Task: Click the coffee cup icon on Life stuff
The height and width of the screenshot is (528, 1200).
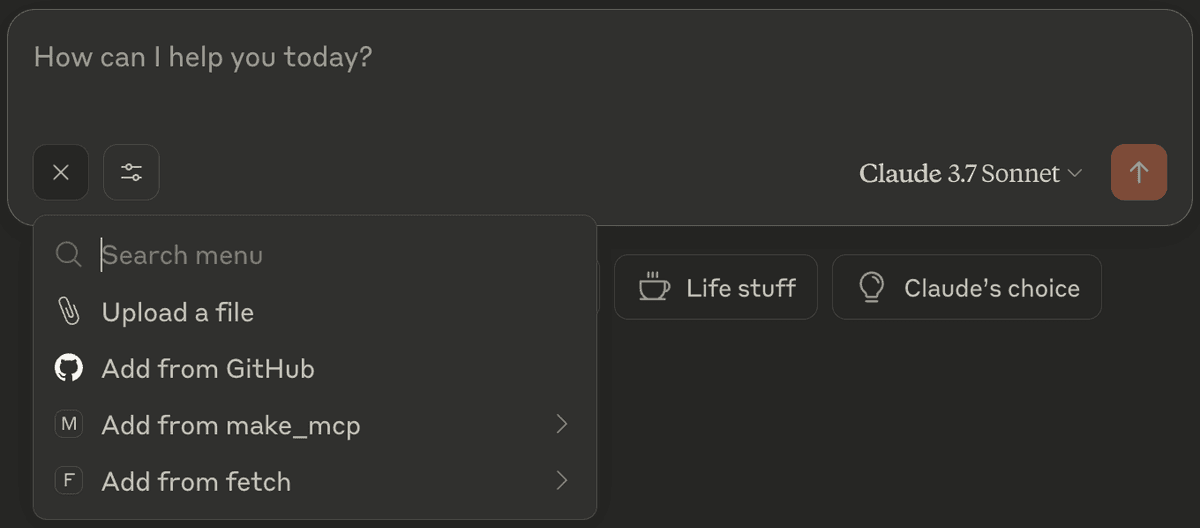Action: pos(654,287)
